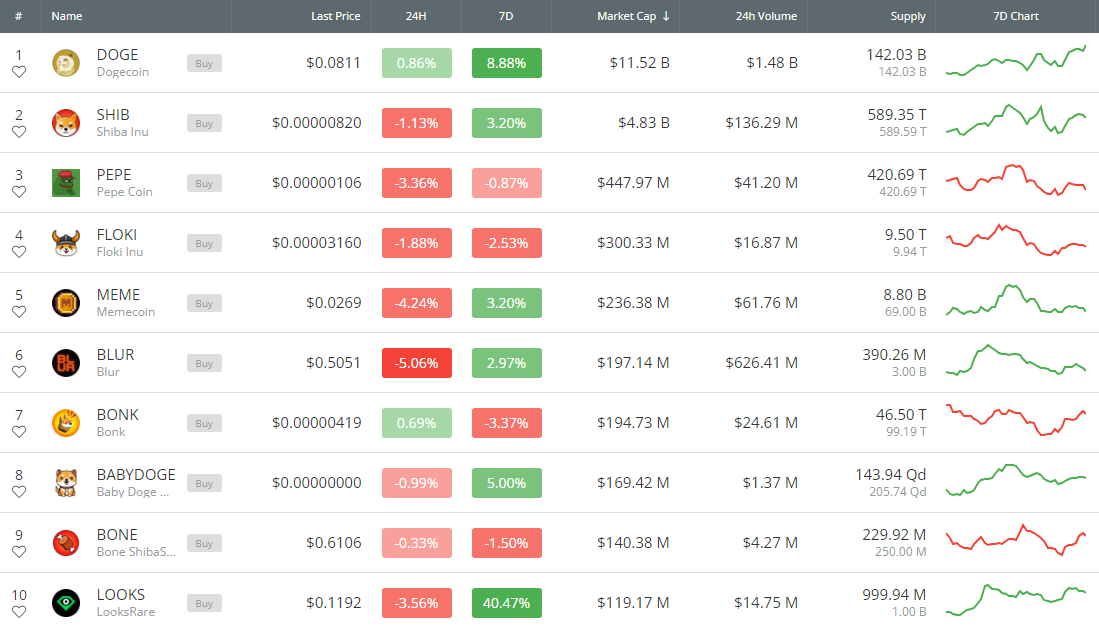
Task: Click the $626.41 M volume value
Action: [761, 363]
